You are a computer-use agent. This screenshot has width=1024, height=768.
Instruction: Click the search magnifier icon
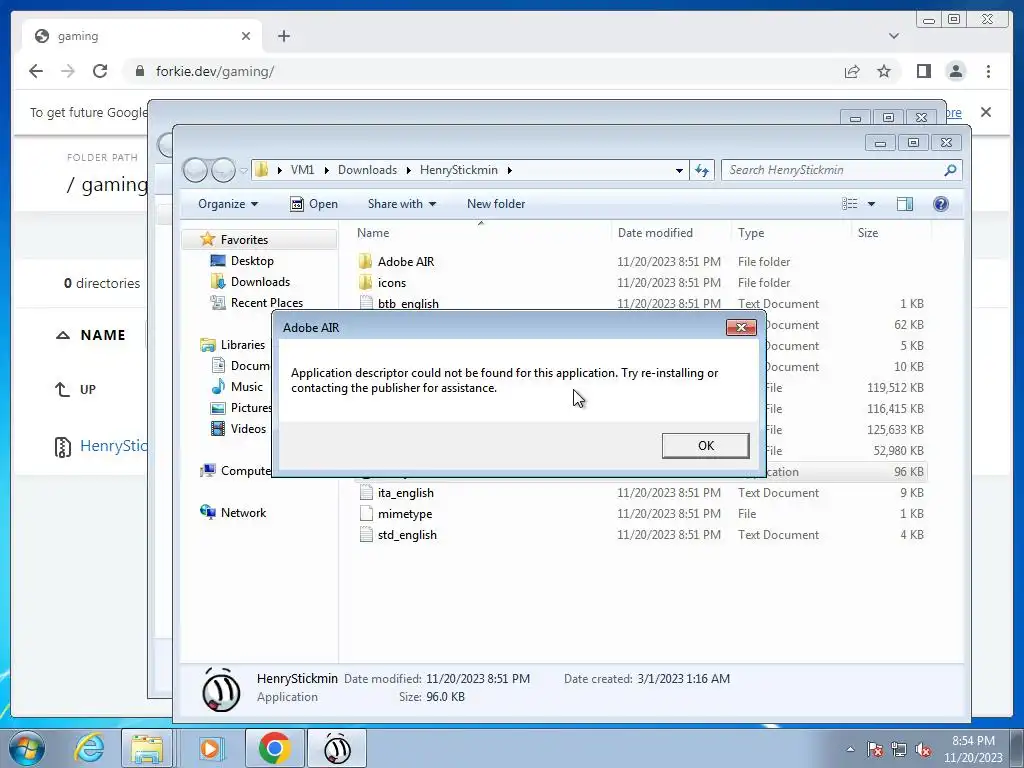(x=950, y=170)
